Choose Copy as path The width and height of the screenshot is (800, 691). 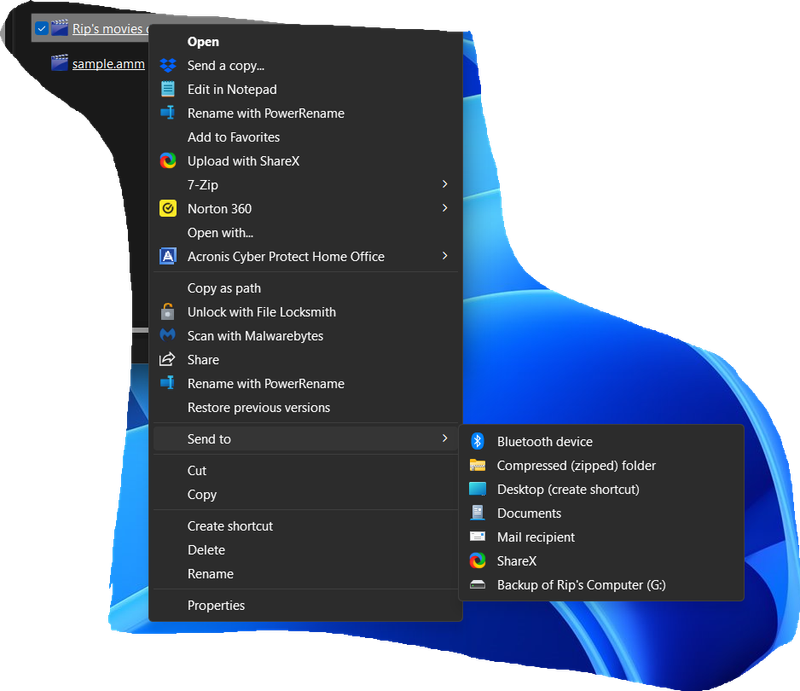tap(224, 288)
